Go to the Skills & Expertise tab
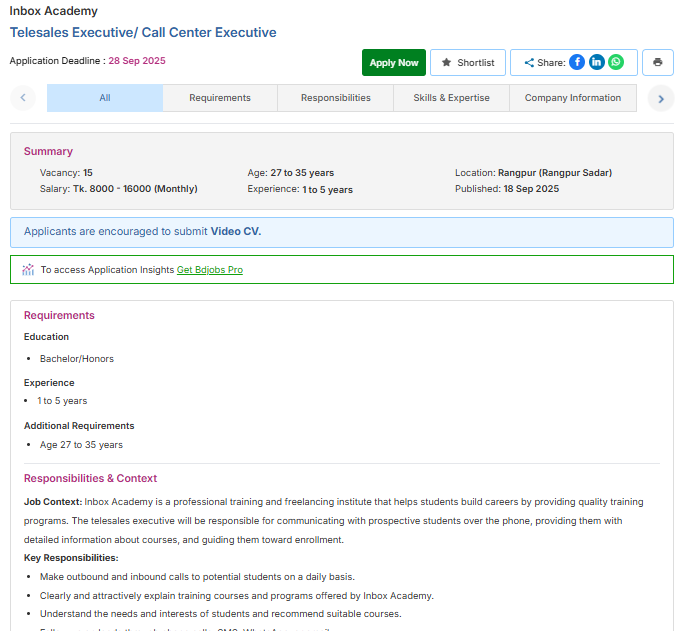Screen dimensions: 683x631 click(451, 98)
